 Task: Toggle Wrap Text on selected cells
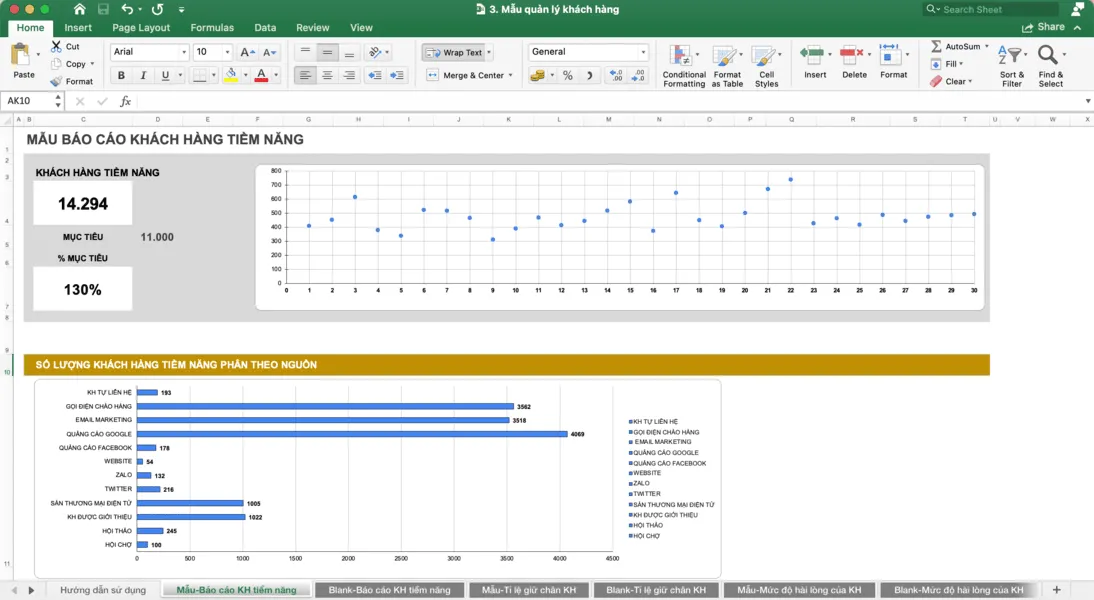tap(454, 52)
